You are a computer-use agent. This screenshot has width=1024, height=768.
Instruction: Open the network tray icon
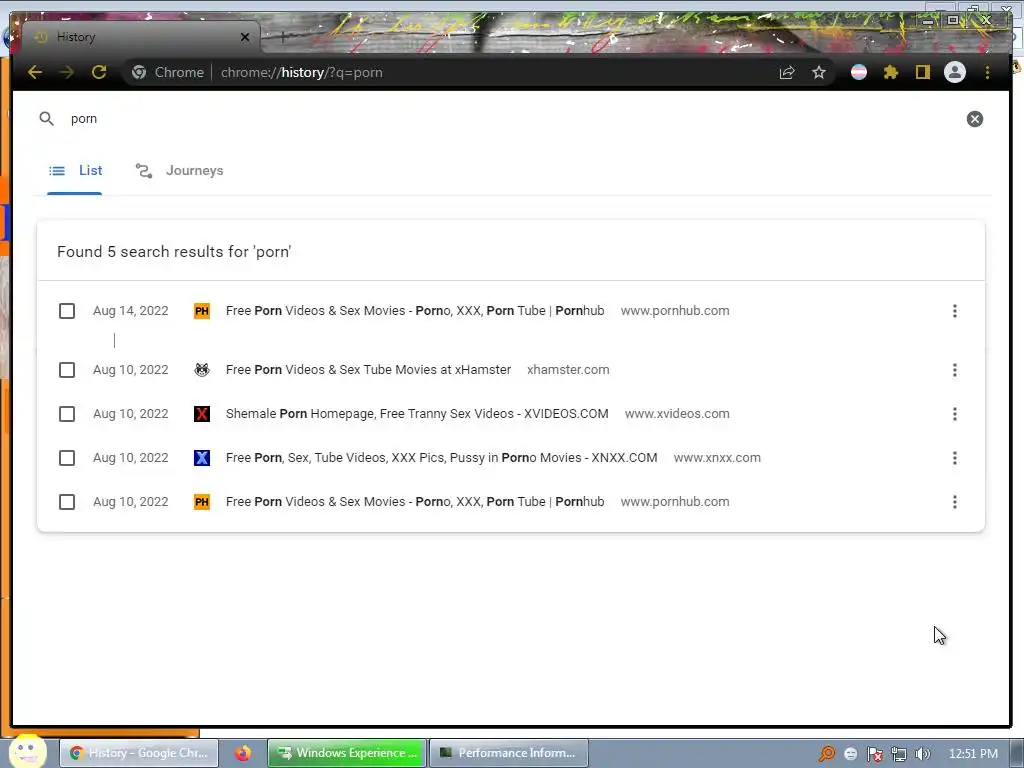click(899, 754)
